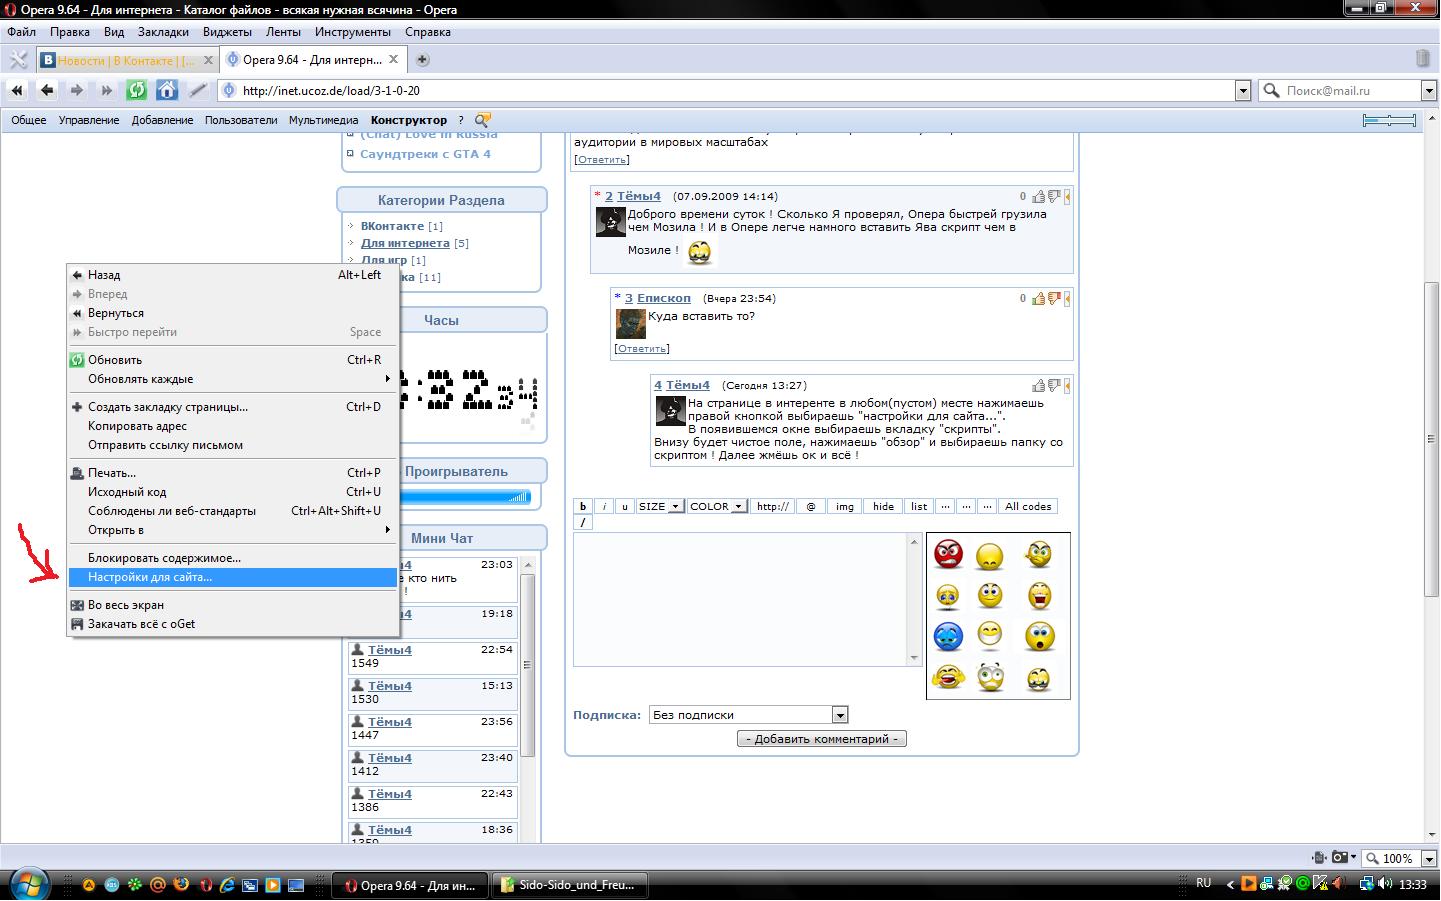Click Ответить under Епископ's comment
Screen dimensions: 1441x901
pos(642,349)
